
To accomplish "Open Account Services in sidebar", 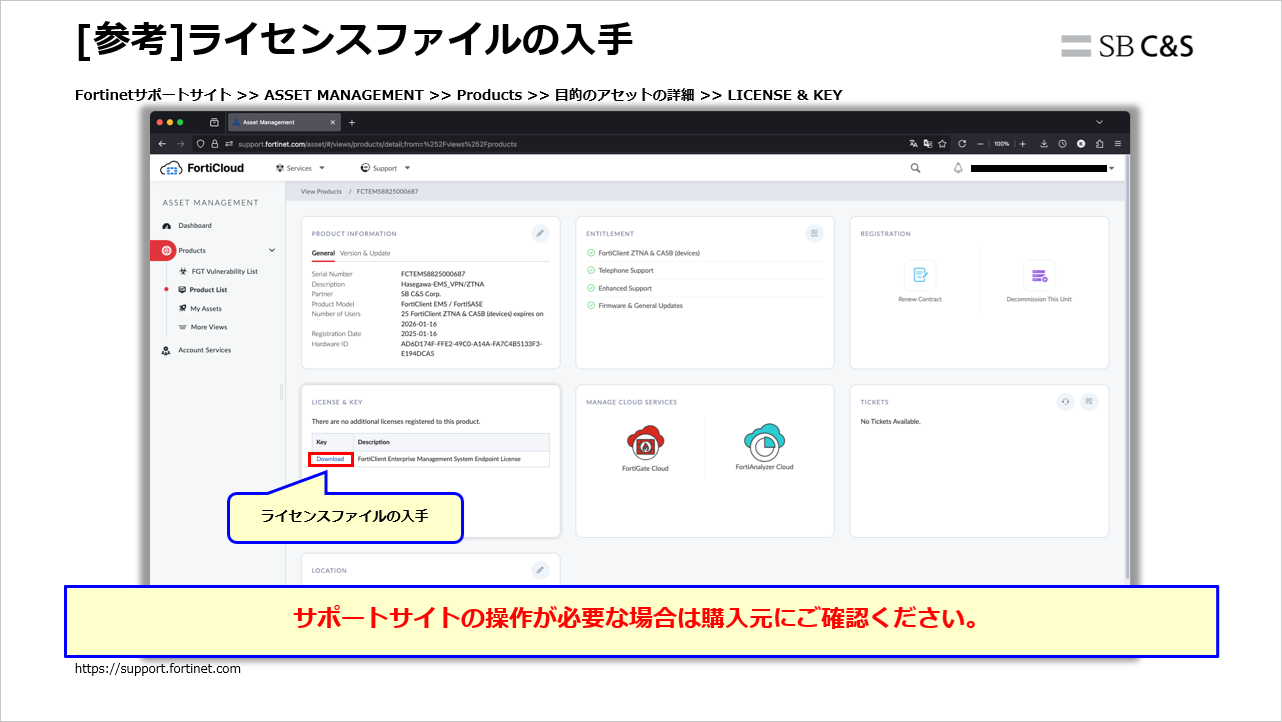I will pyautogui.click(x=196, y=350).
